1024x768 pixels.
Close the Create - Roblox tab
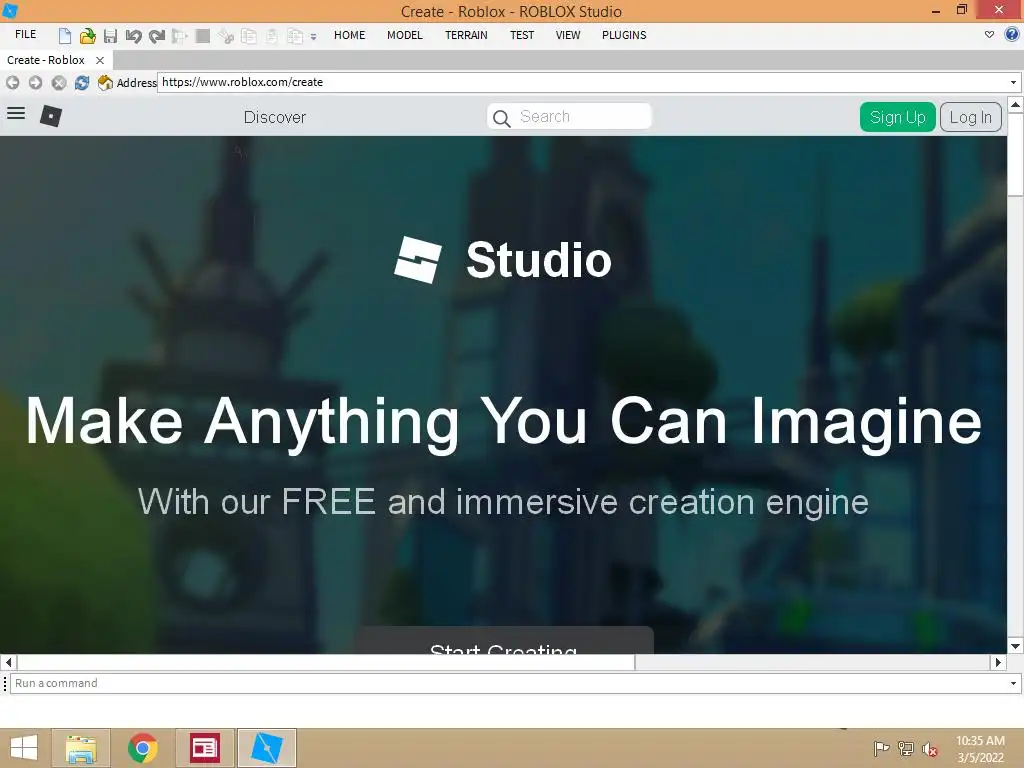tap(100, 60)
